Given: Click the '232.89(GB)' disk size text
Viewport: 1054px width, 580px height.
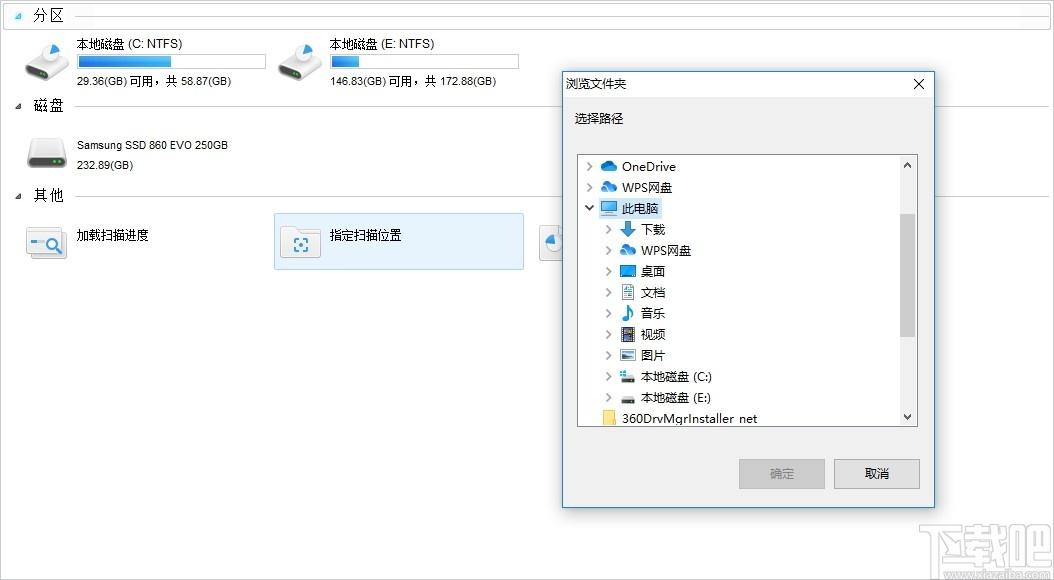Looking at the screenshot, I should pyautogui.click(x=105, y=165).
